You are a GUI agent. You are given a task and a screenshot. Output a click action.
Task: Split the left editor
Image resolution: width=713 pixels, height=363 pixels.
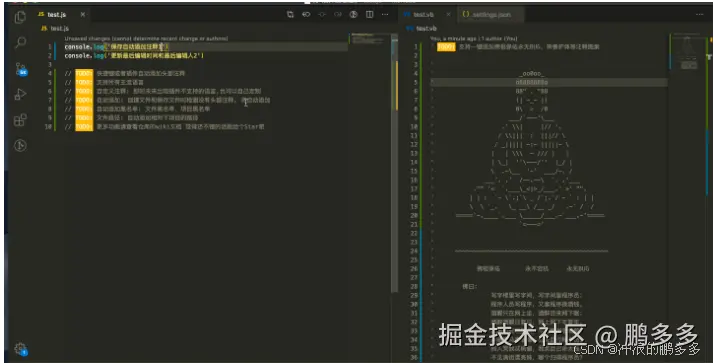(369, 15)
